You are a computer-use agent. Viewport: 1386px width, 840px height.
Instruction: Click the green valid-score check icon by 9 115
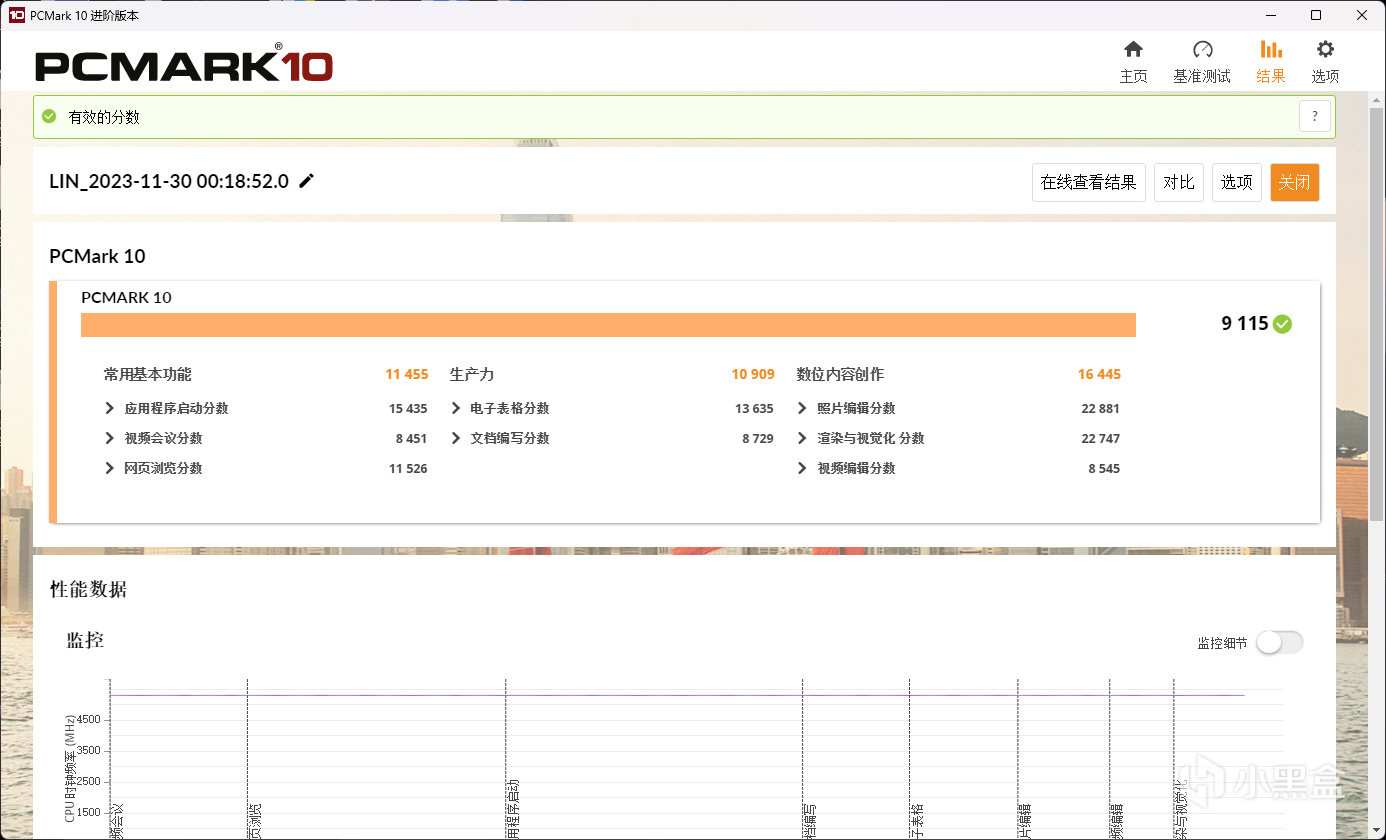(1283, 324)
